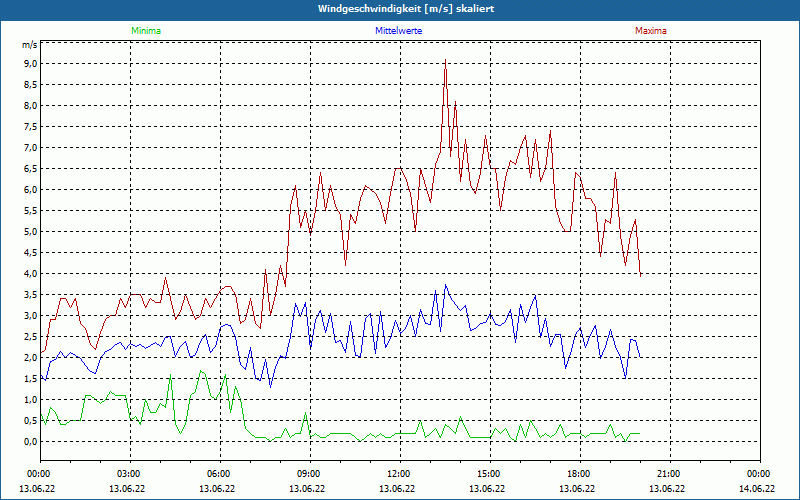Click the "5,0" y-axis value
The image size is (800, 500).
[31, 232]
